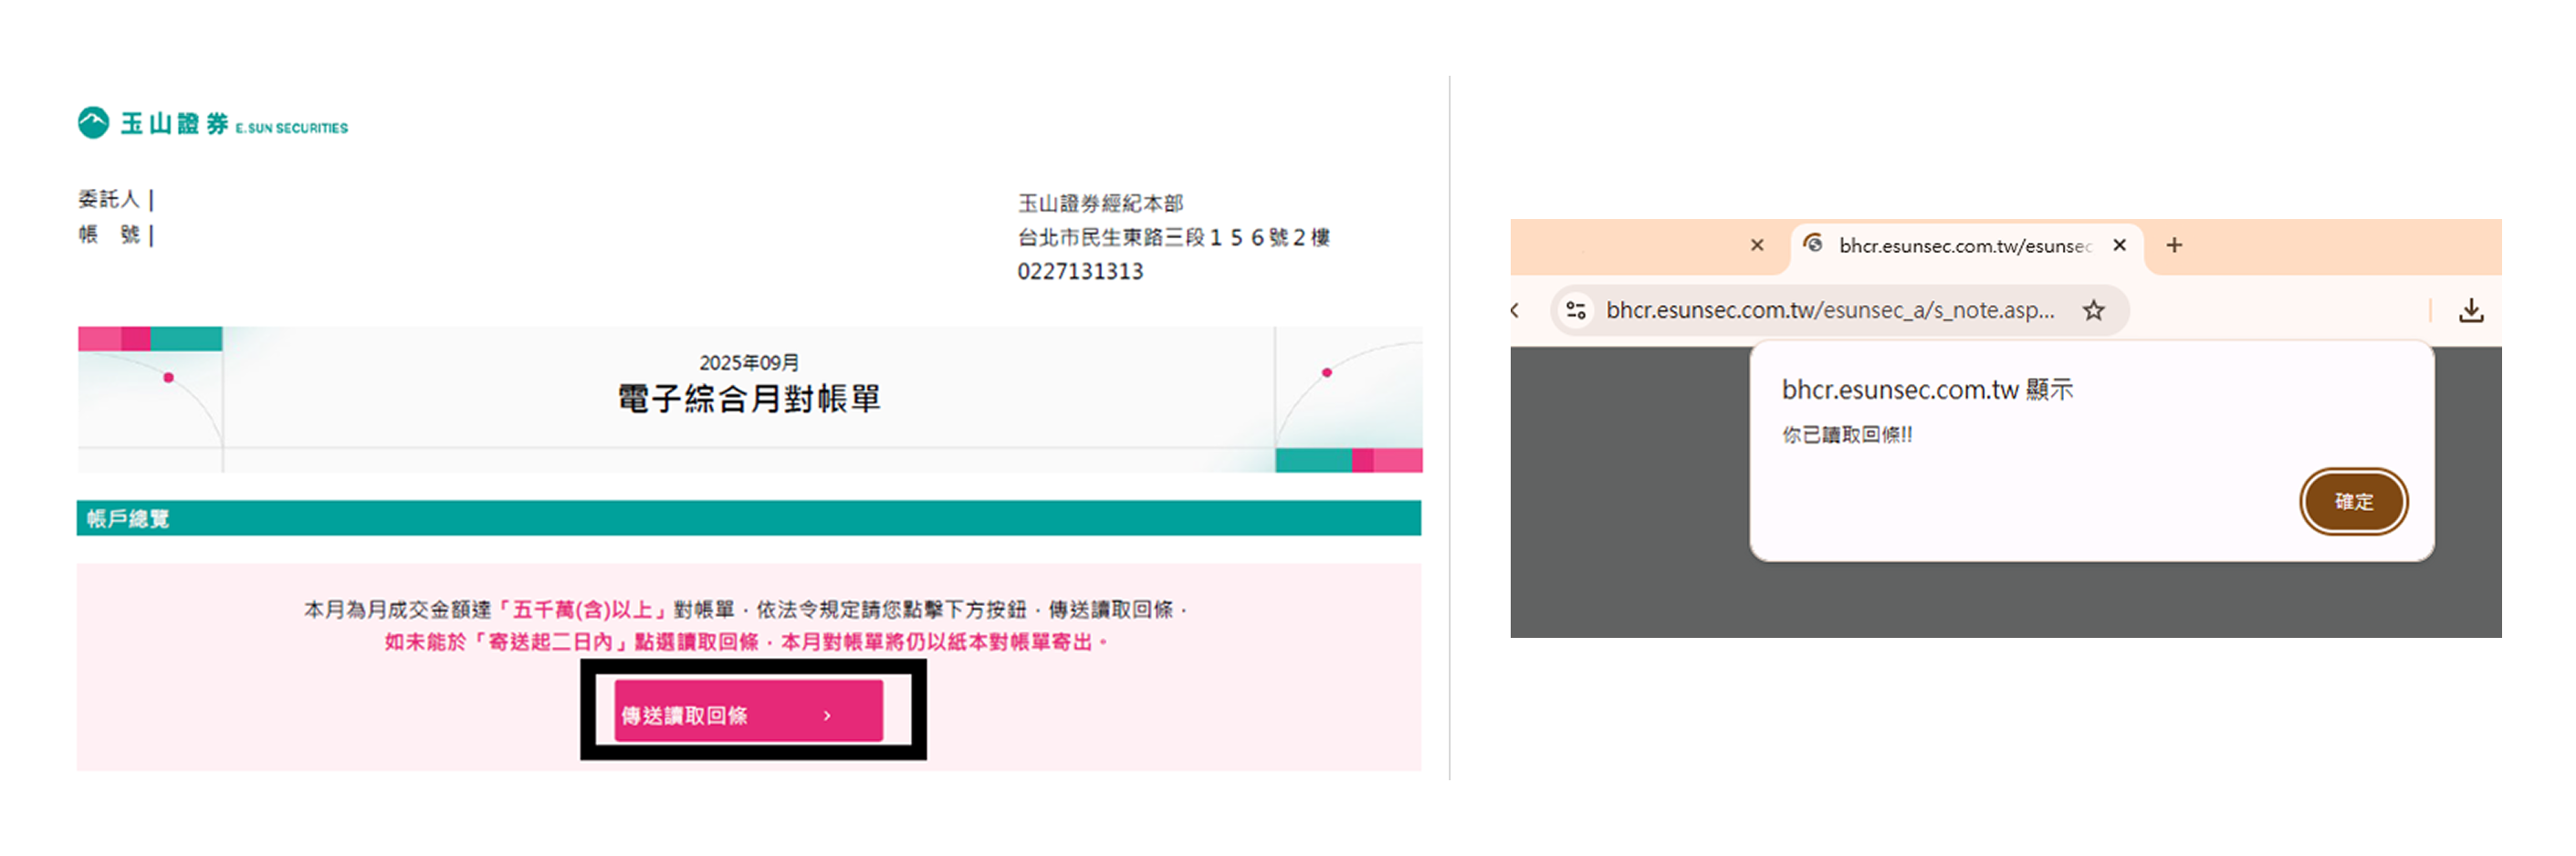Select the first untitled browser tab
Image resolution: width=2576 pixels, height=856 pixels.
point(1640,246)
